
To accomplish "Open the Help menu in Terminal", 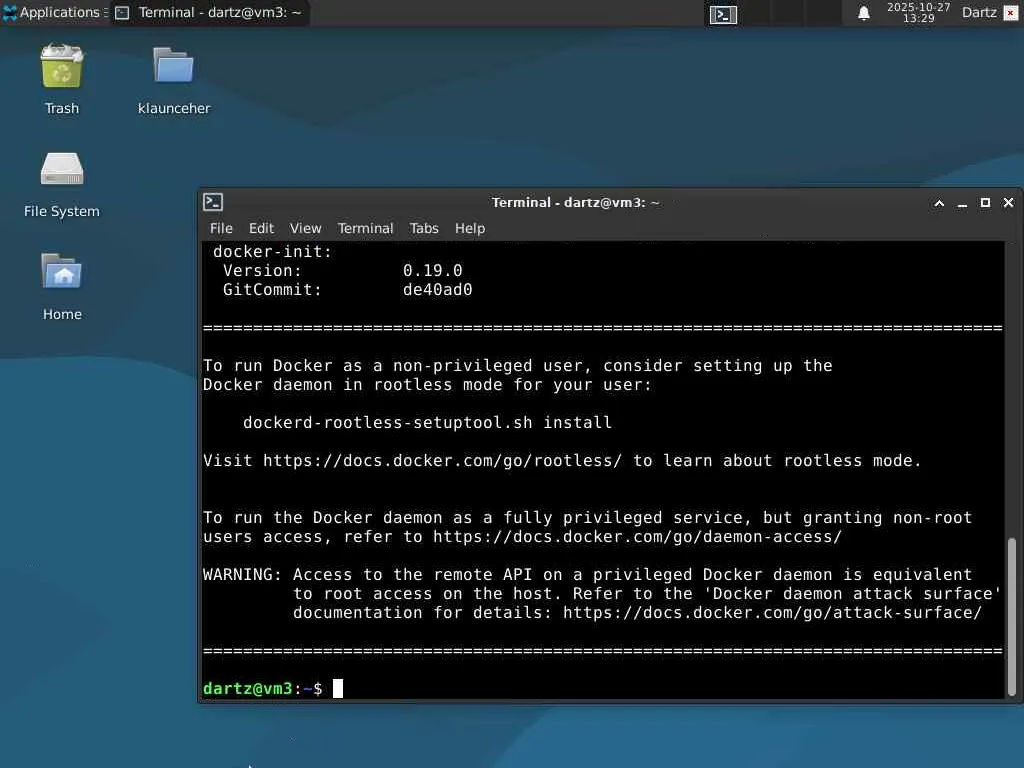I will [470, 228].
